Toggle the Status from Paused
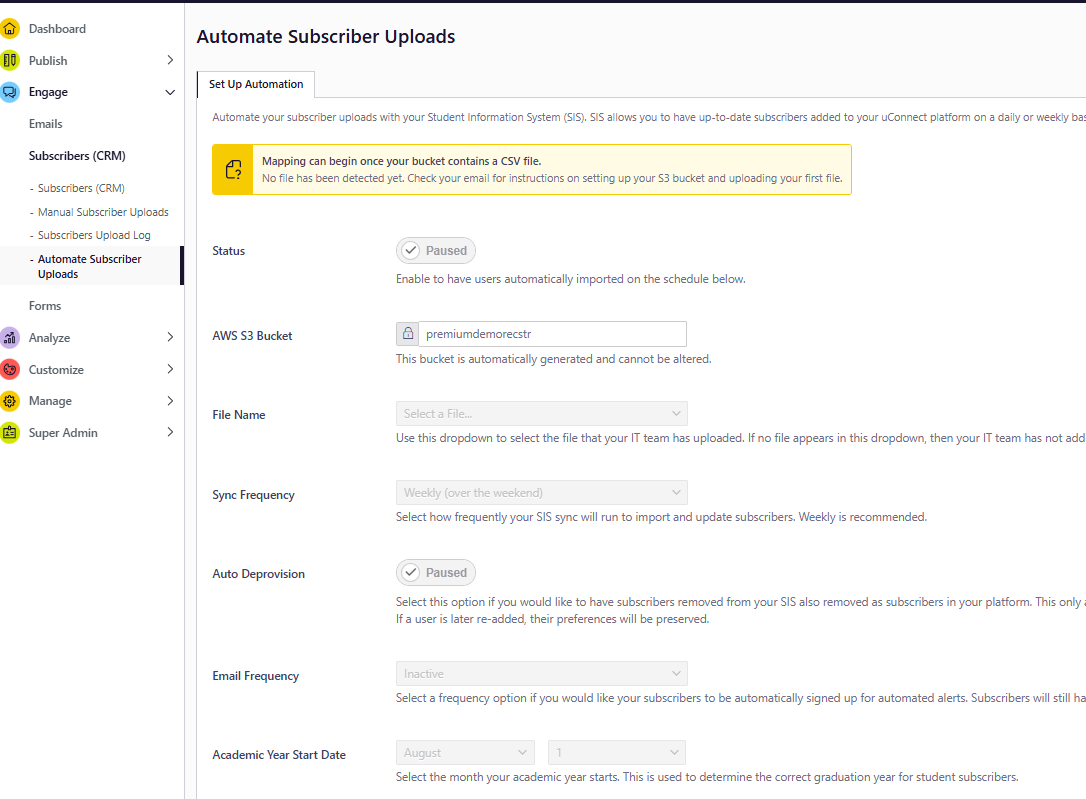The image size is (1086, 799). [x=435, y=250]
